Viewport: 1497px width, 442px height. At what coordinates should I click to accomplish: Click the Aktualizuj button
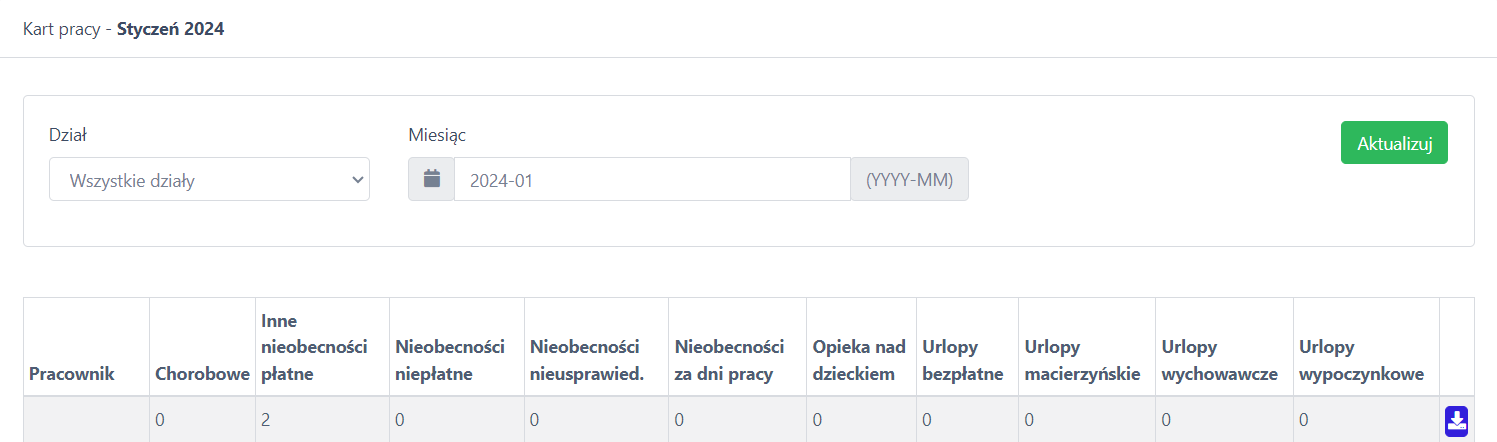click(1394, 143)
